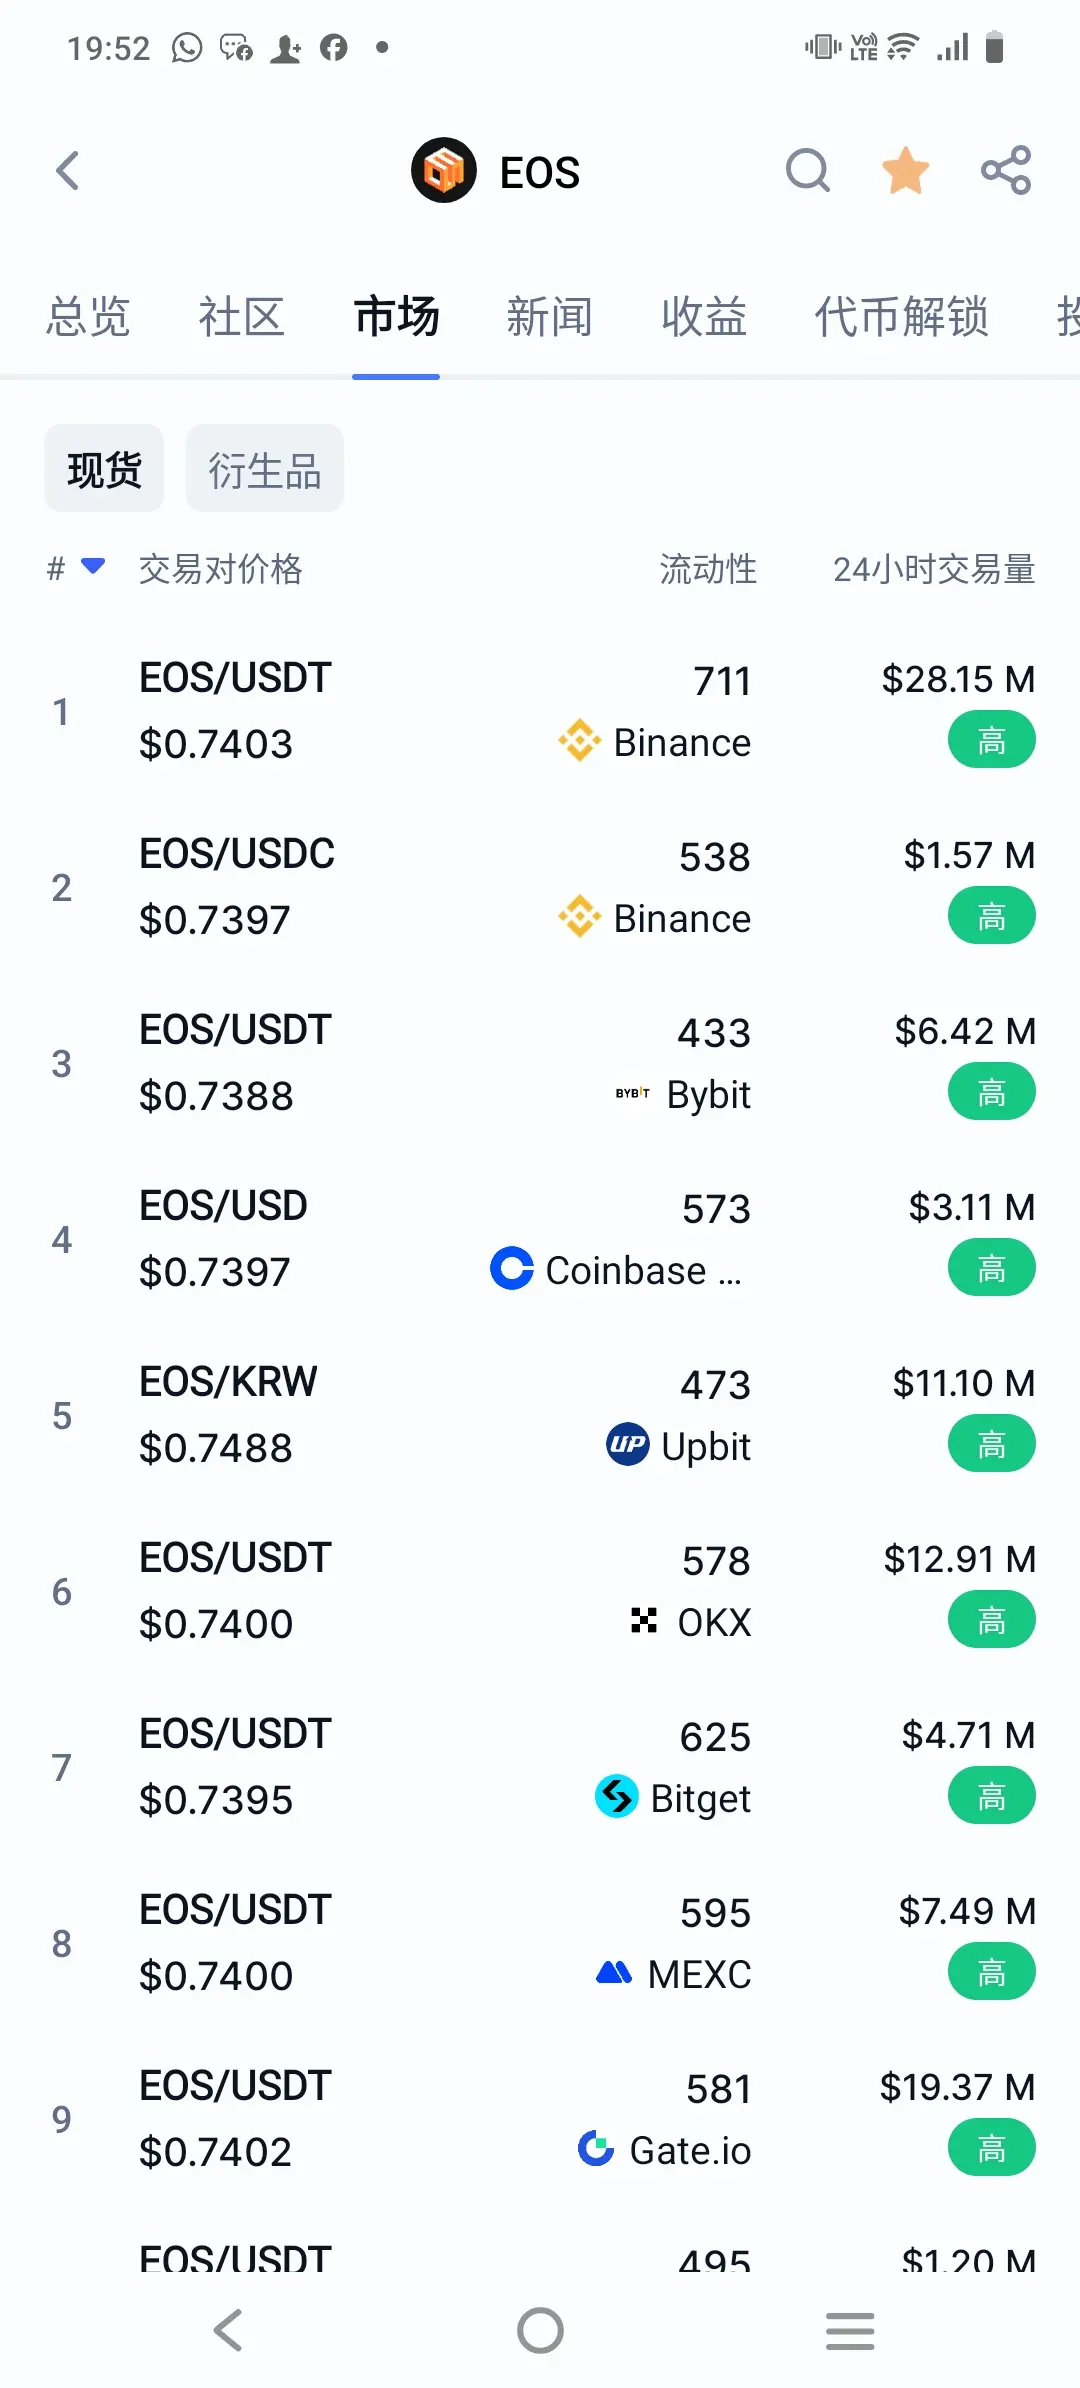The height and width of the screenshot is (2388, 1080).
Task: Sort by the 流动性 column header
Action: (708, 568)
